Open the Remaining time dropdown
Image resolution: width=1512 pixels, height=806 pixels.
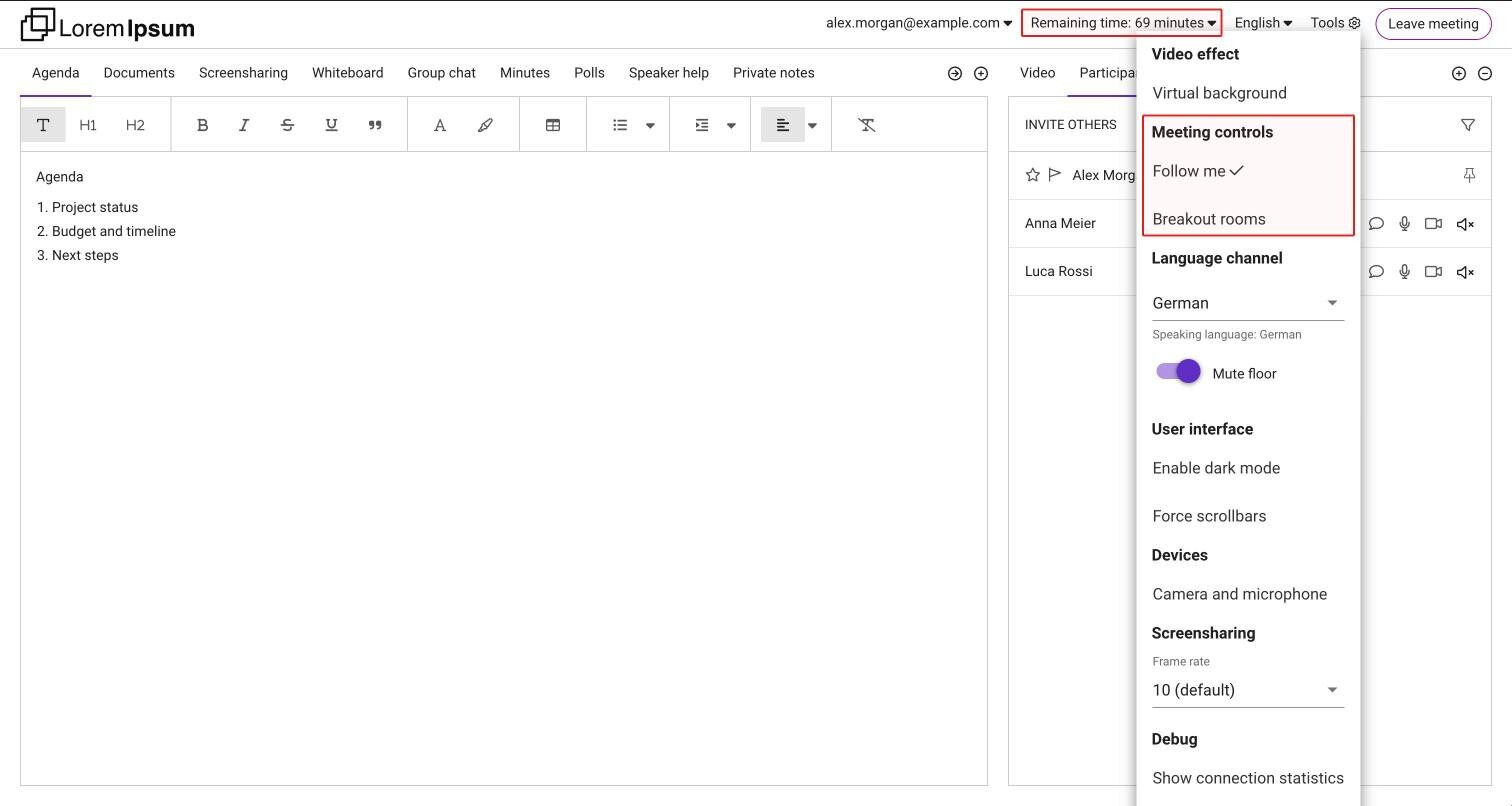1122,23
